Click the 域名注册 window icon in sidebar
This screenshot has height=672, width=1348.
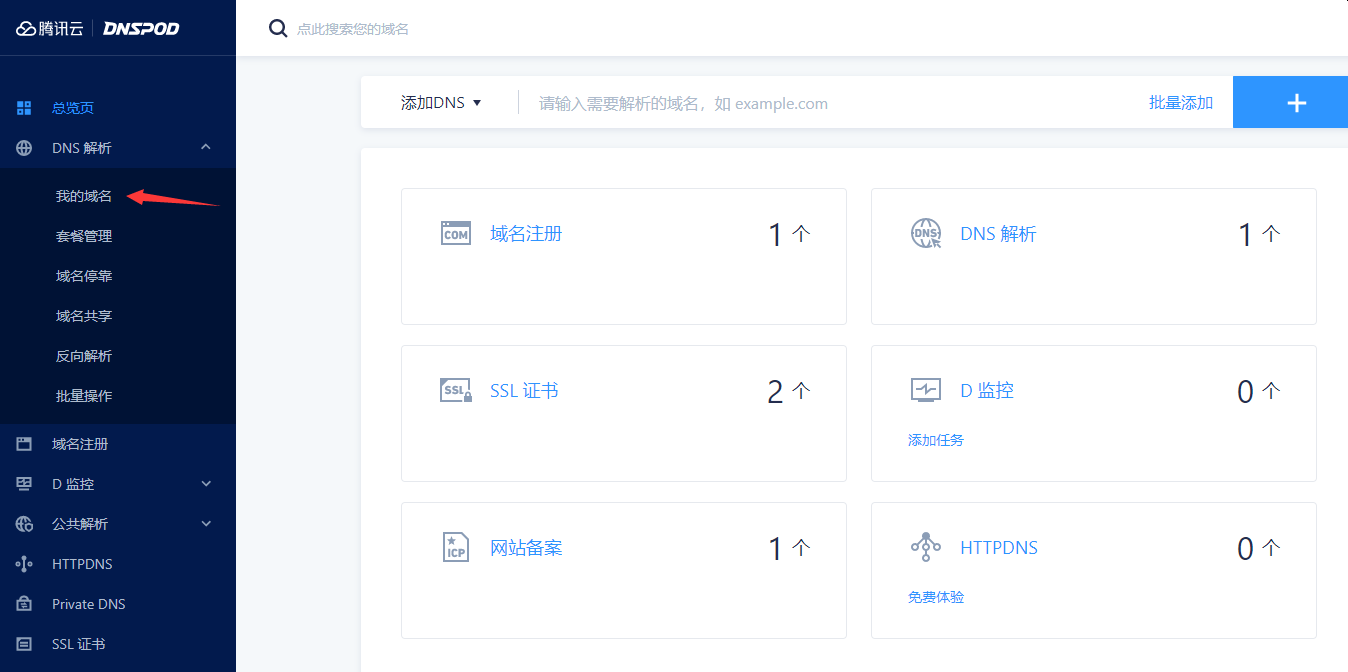[24, 444]
